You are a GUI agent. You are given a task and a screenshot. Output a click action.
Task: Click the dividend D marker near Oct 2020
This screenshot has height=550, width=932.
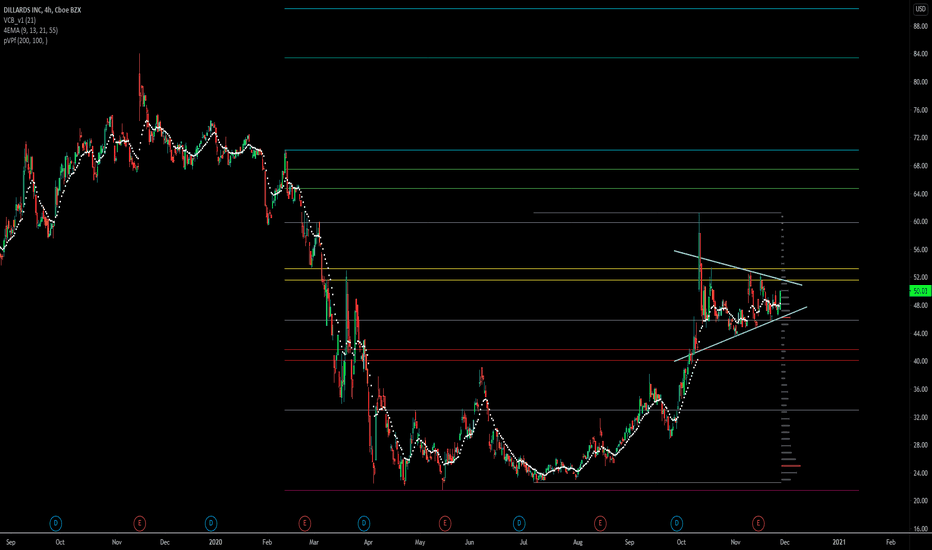point(676,523)
